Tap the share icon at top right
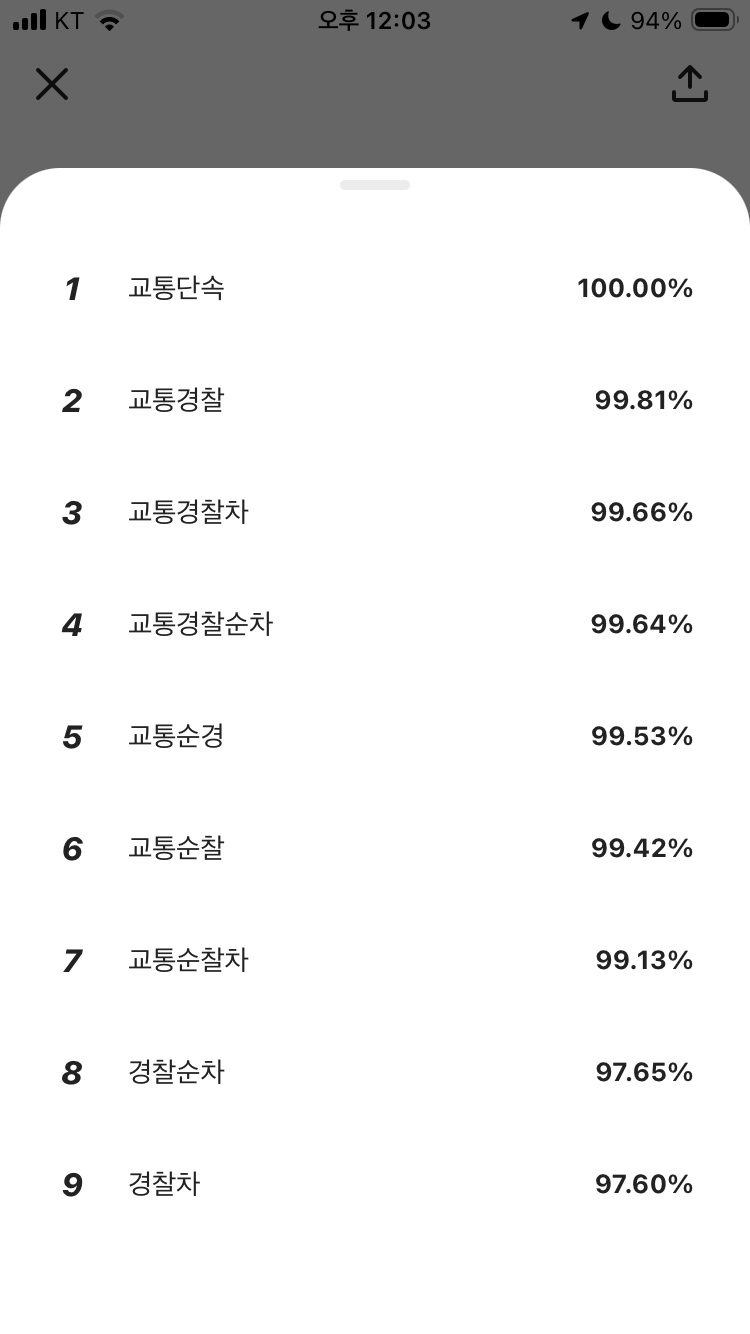This screenshot has width=750, height=1334. (689, 84)
